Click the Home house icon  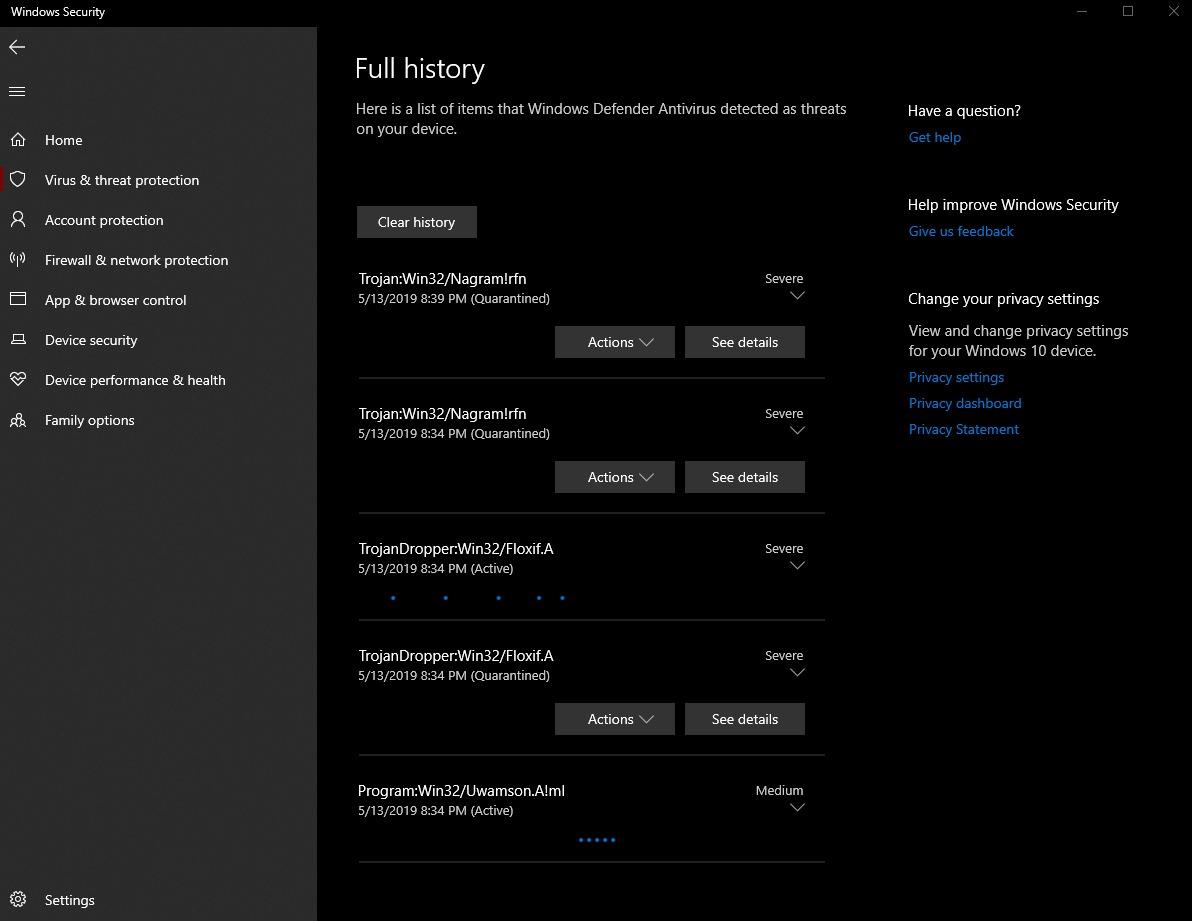point(18,140)
